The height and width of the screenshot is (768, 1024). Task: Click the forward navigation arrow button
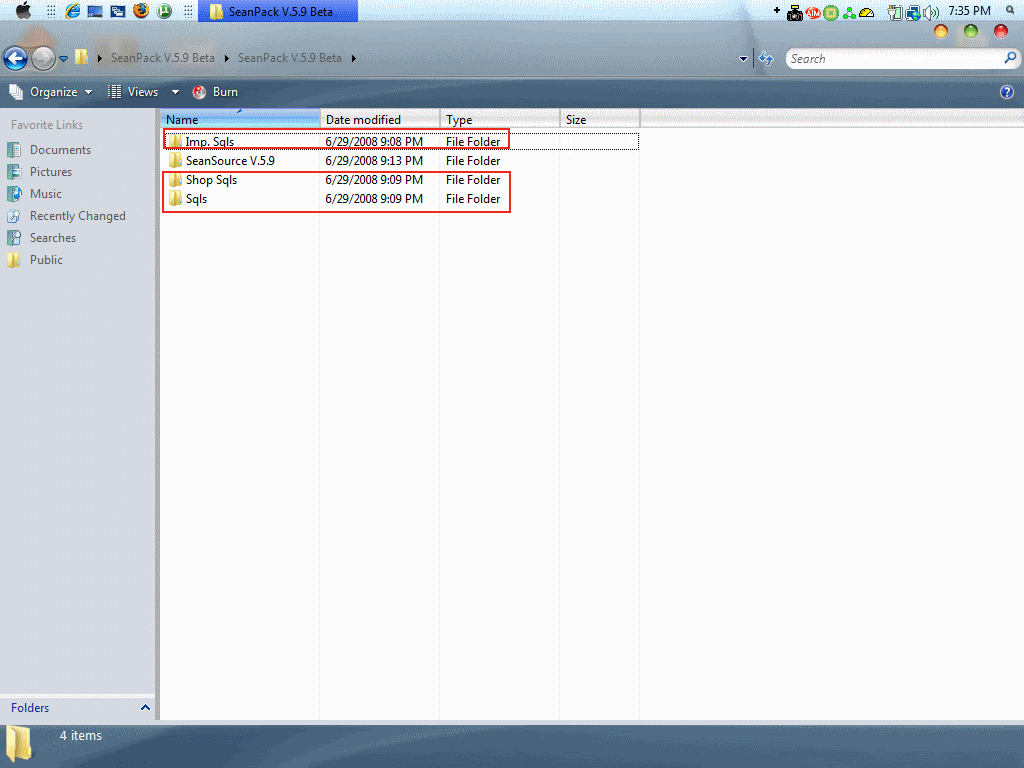pyautogui.click(x=43, y=58)
